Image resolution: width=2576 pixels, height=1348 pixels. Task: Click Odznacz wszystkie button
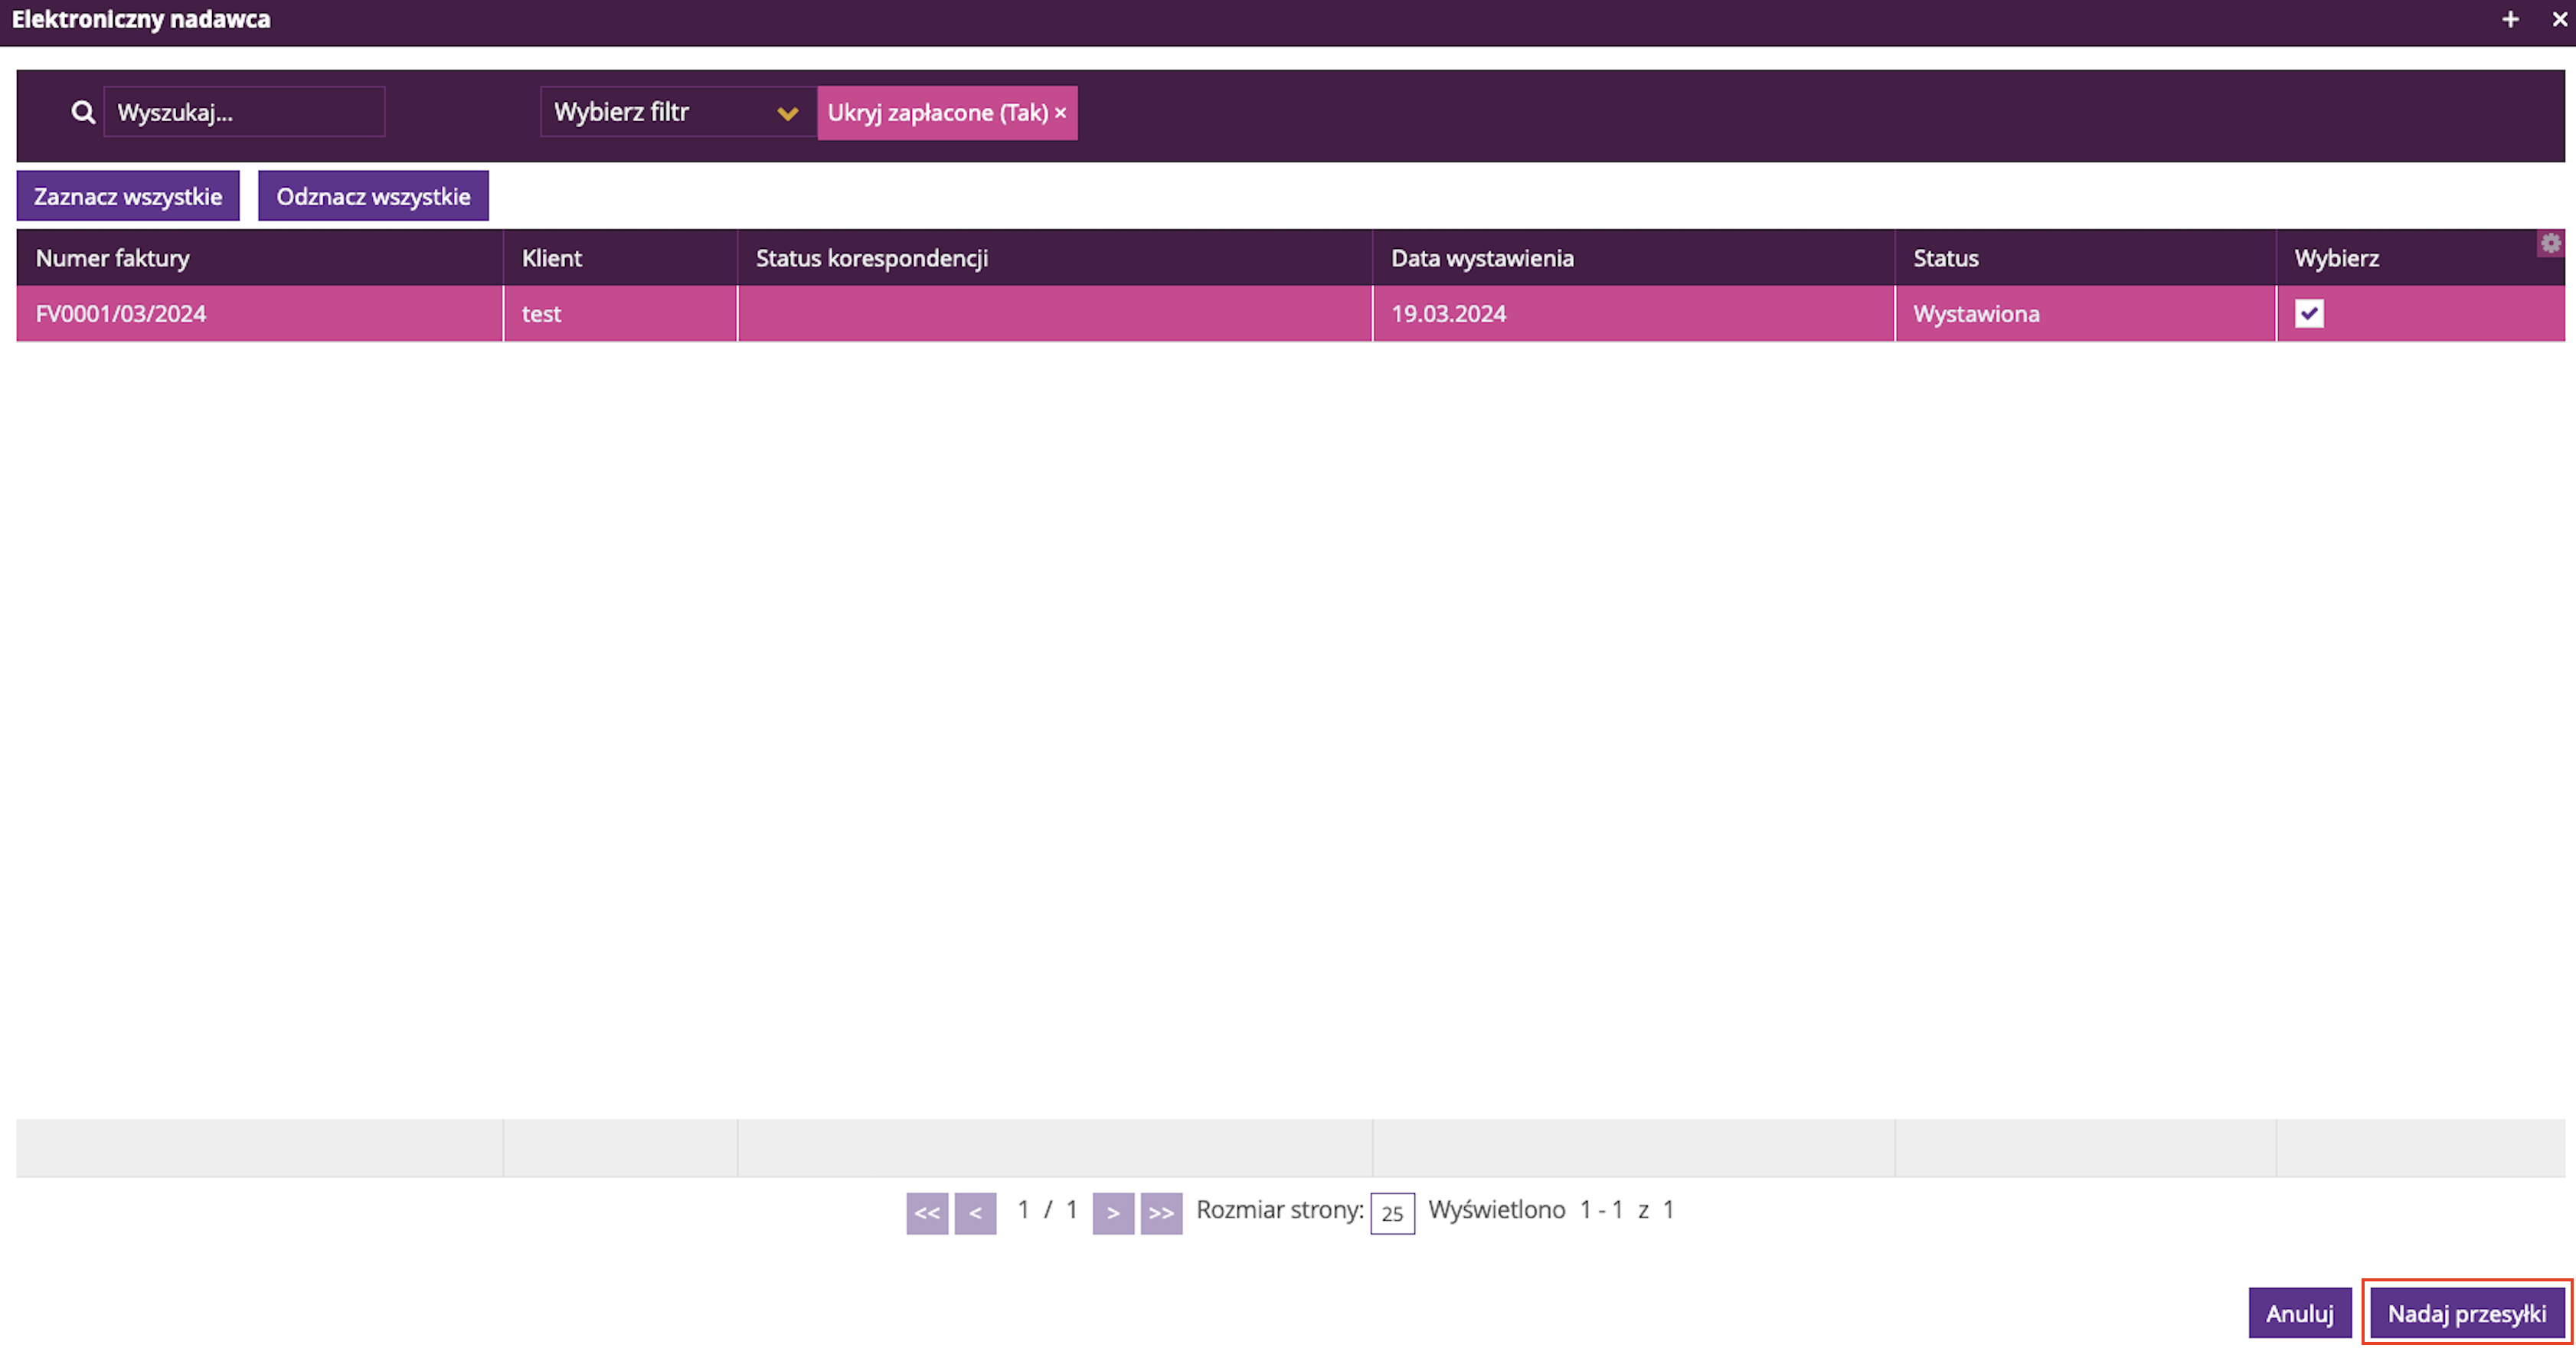tap(373, 196)
